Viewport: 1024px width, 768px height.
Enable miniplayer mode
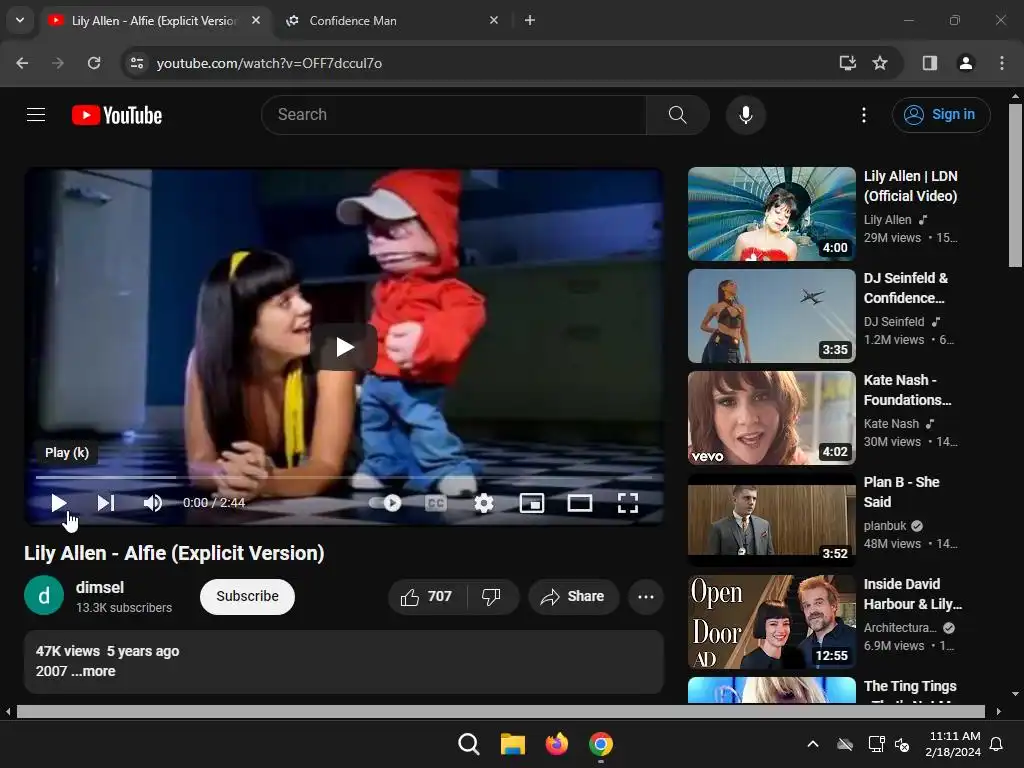point(532,503)
